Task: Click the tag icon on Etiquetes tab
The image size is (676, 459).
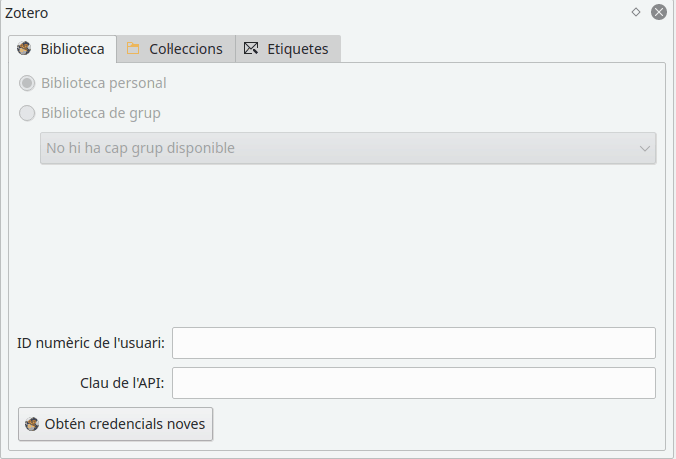Action: [251, 48]
